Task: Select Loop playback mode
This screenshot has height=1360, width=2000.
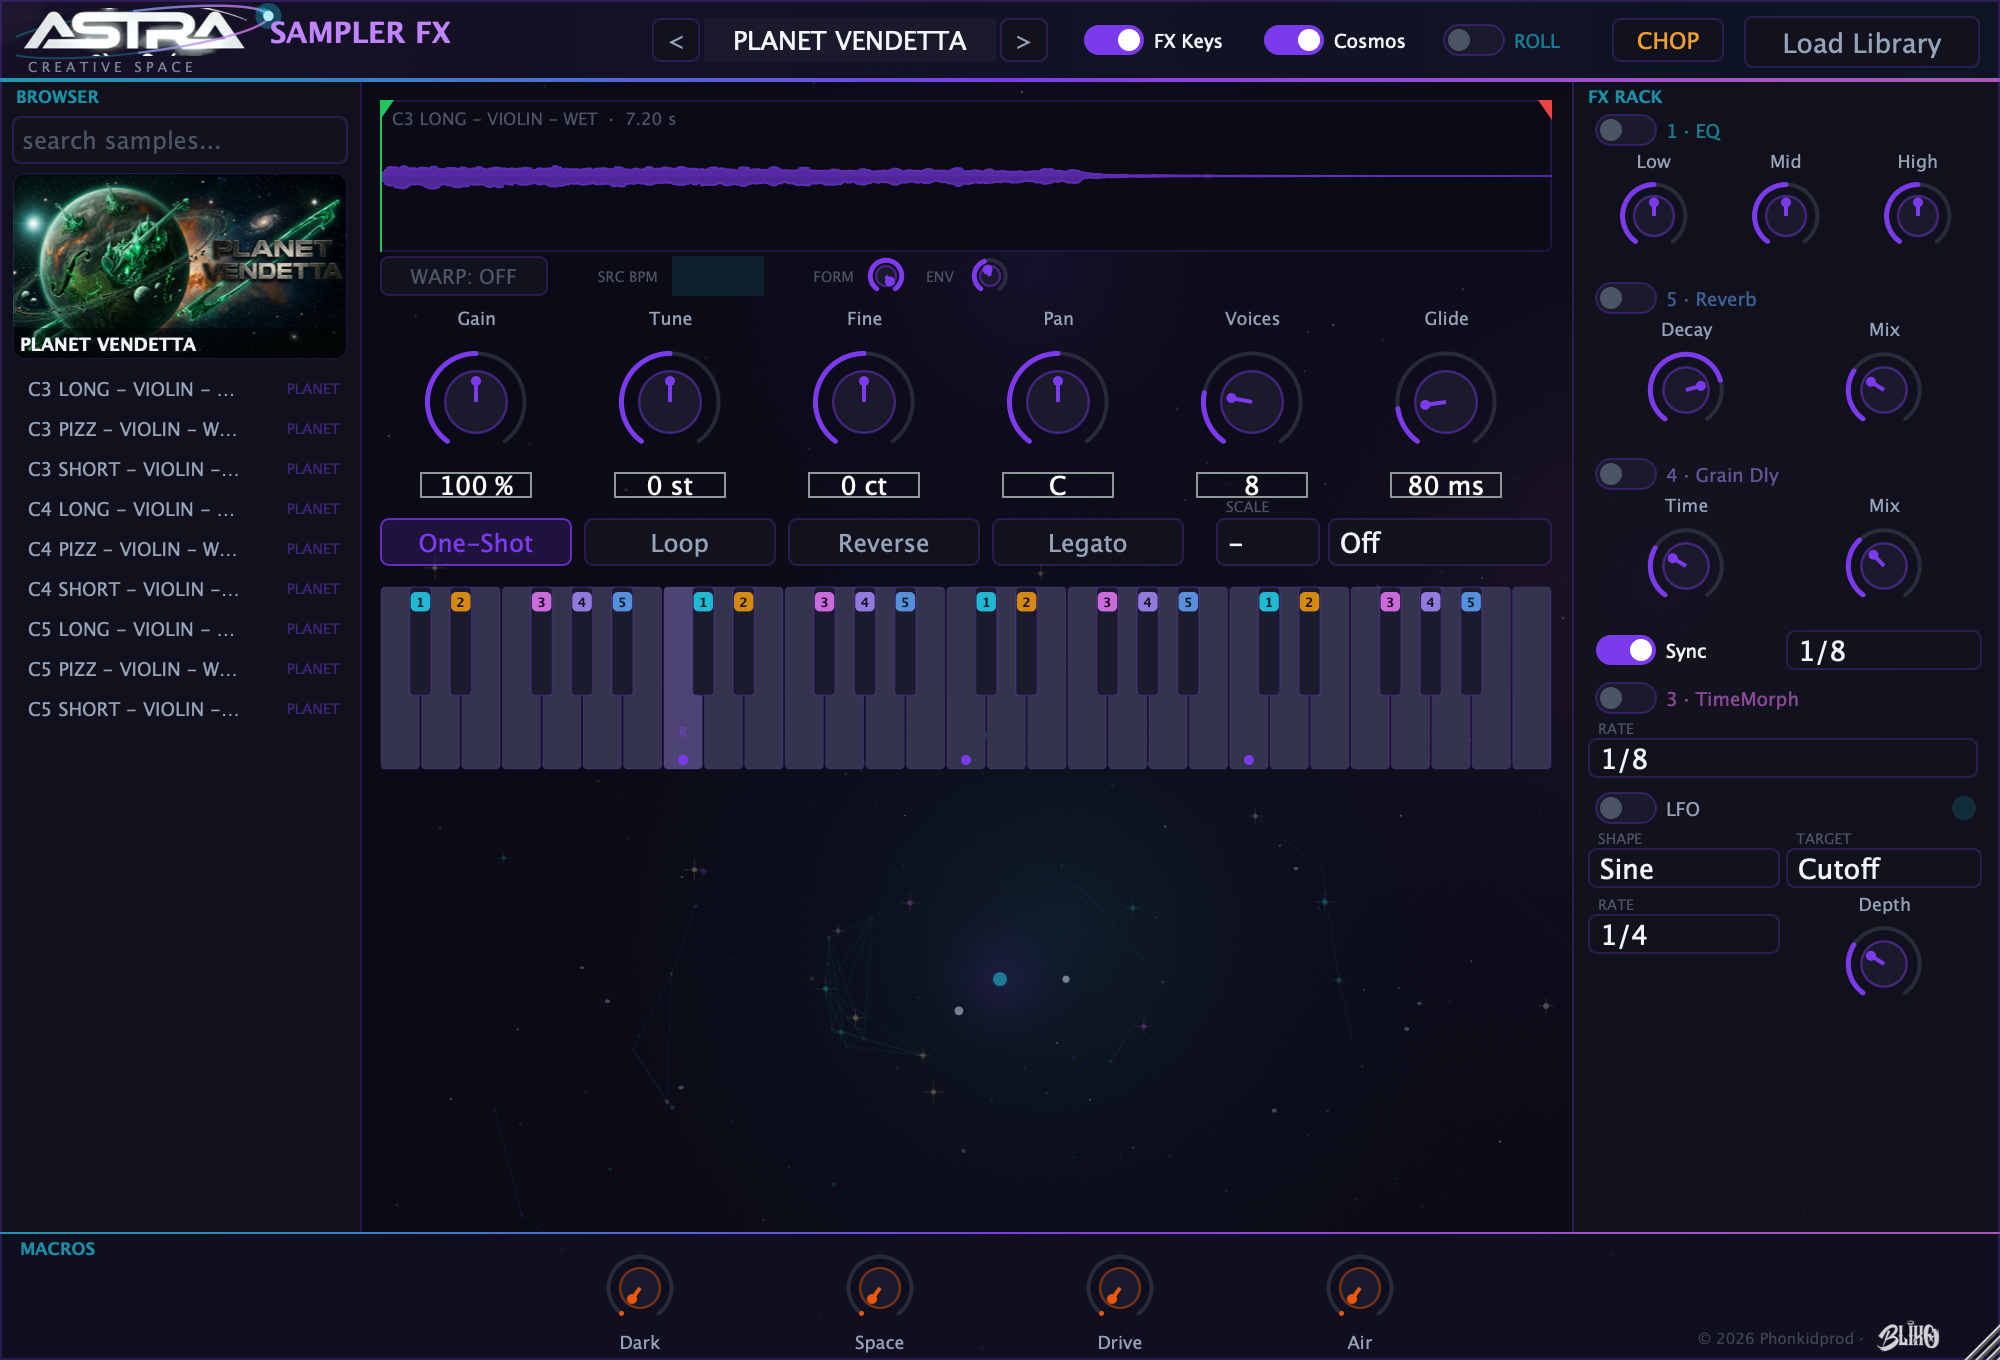Action: pos(680,543)
